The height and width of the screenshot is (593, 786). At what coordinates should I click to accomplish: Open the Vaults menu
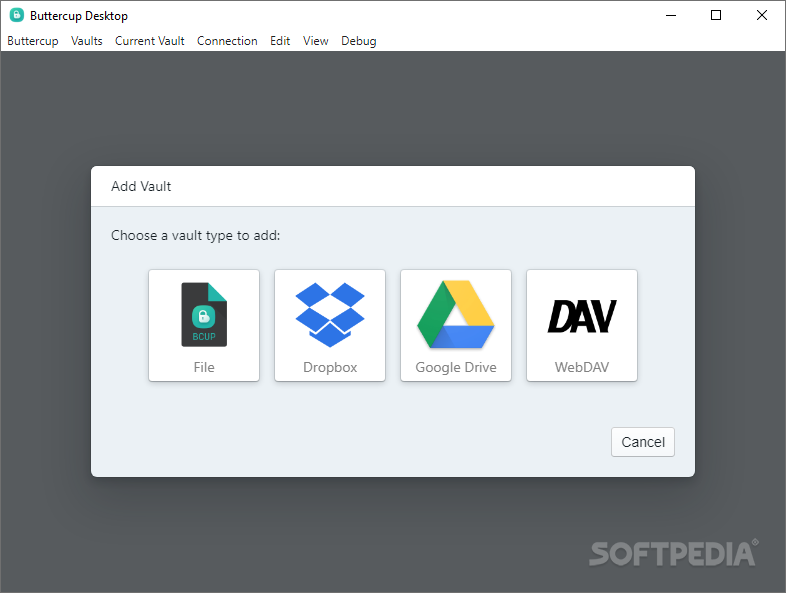point(87,41)
